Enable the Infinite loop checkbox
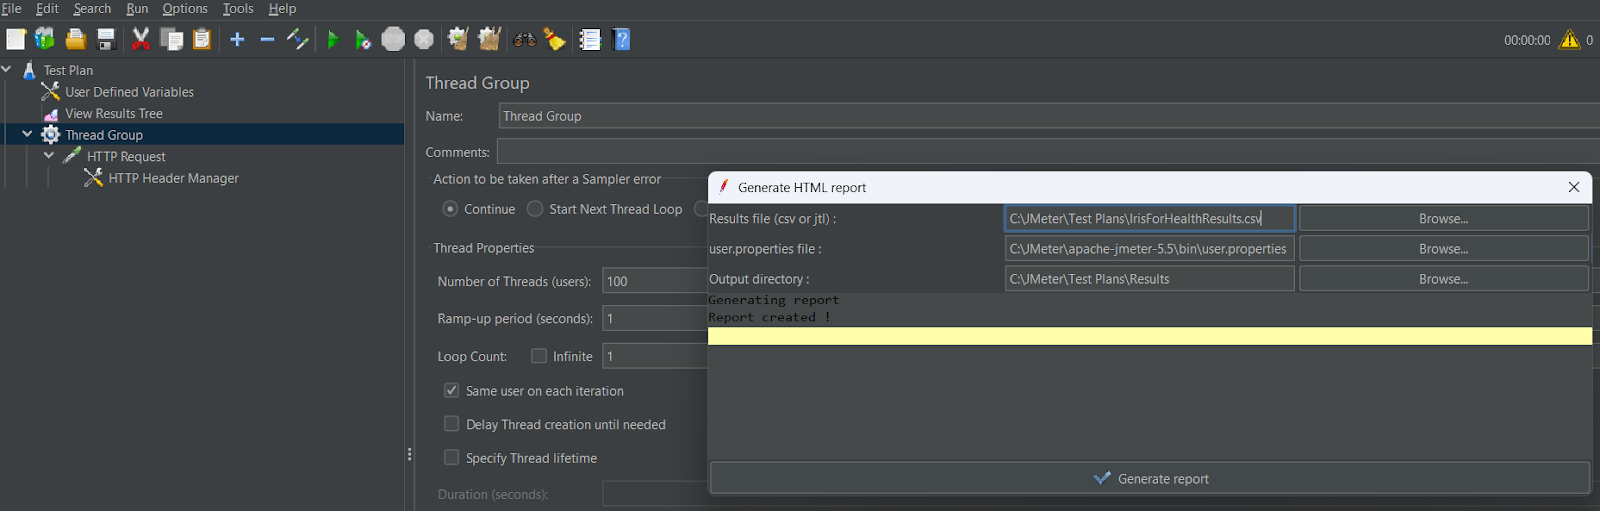Image resolution: width=1600 pixels, height=511 pixels. tap(539, 356)
